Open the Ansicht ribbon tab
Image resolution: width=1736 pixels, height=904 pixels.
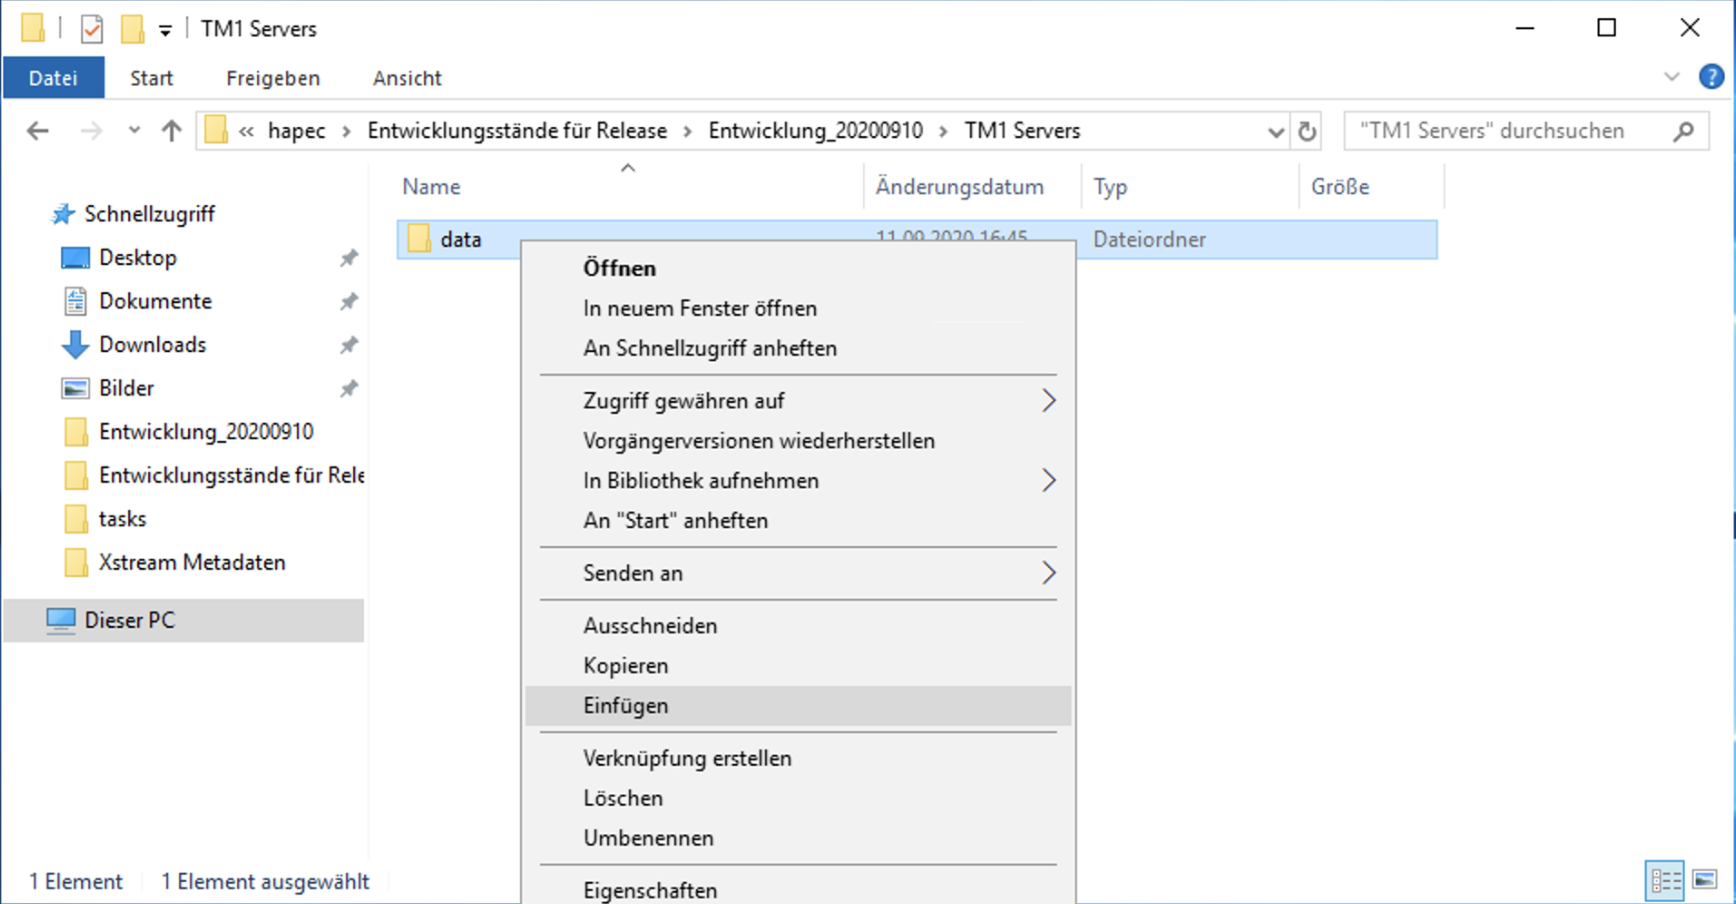(x=407, y=78)
